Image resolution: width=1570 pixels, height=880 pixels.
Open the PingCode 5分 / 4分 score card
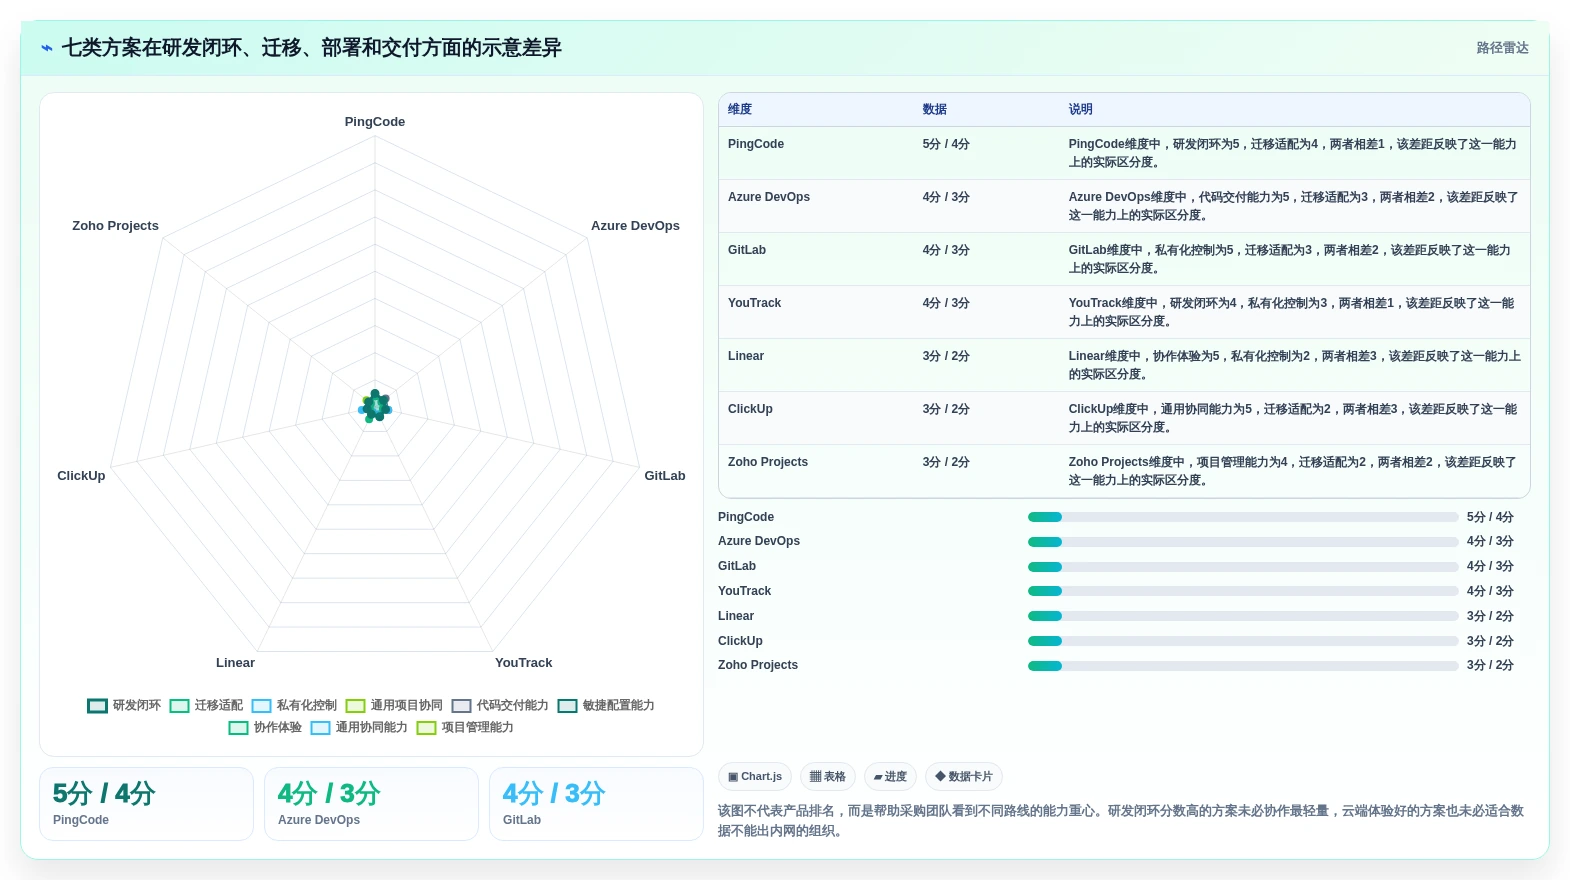tap(146, 804)
